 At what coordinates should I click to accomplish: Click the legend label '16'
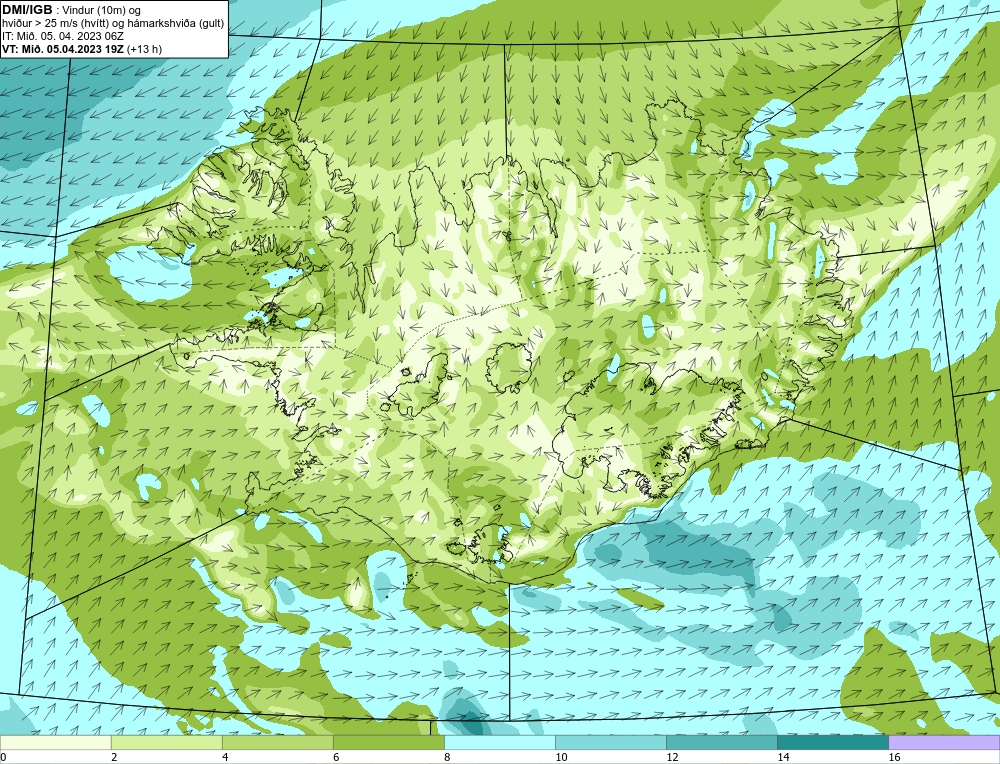pos(894,757)
